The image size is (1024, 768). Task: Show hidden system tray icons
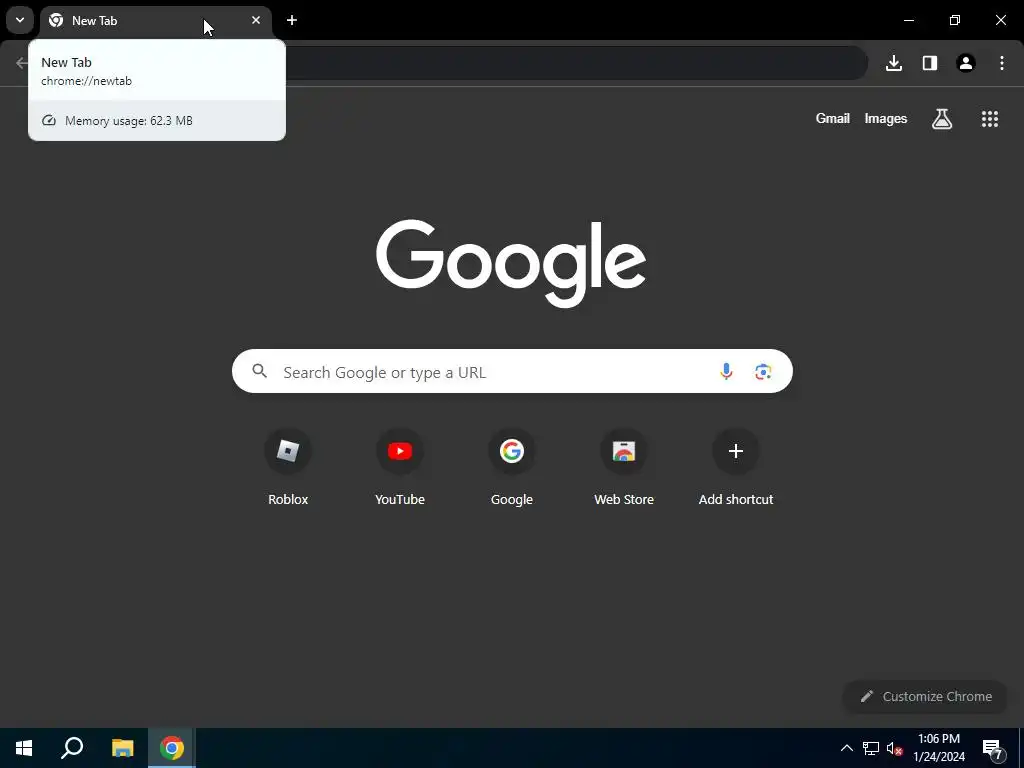846,748
